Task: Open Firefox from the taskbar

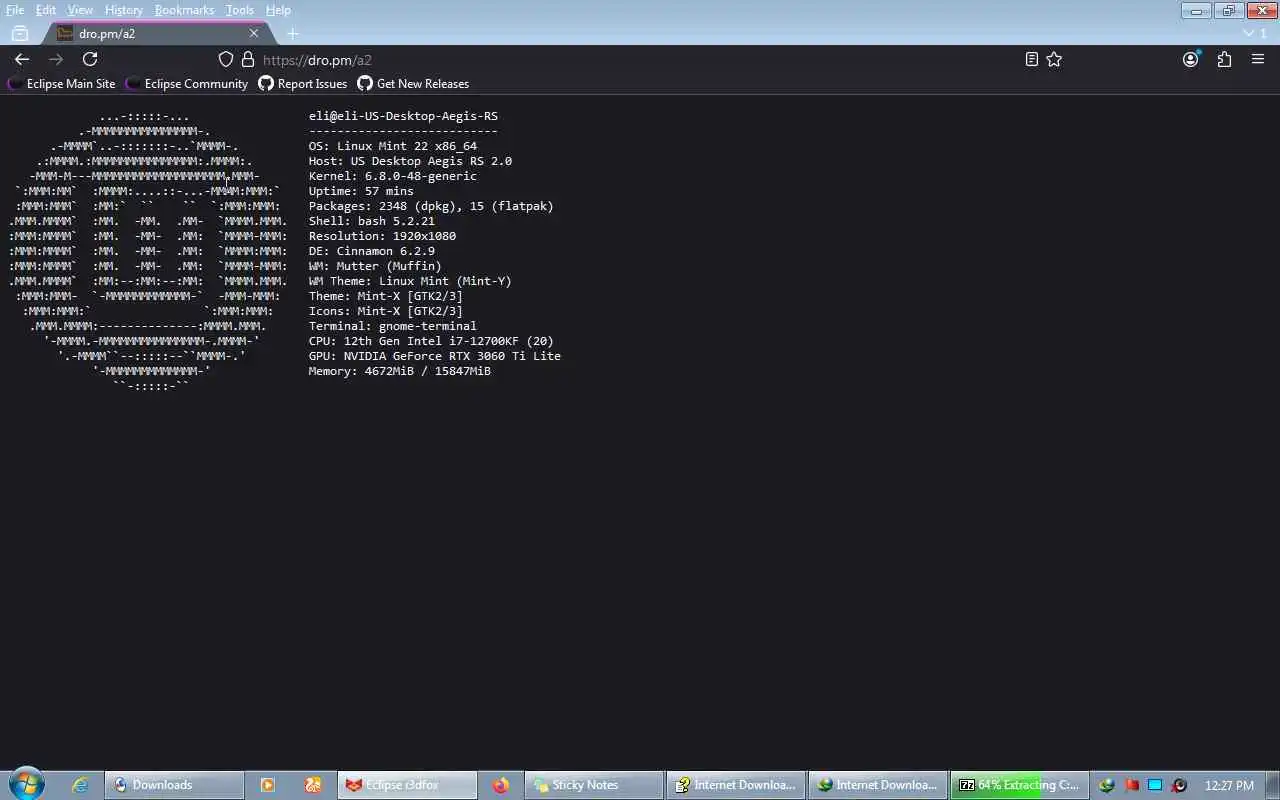Action: (500, 785)
